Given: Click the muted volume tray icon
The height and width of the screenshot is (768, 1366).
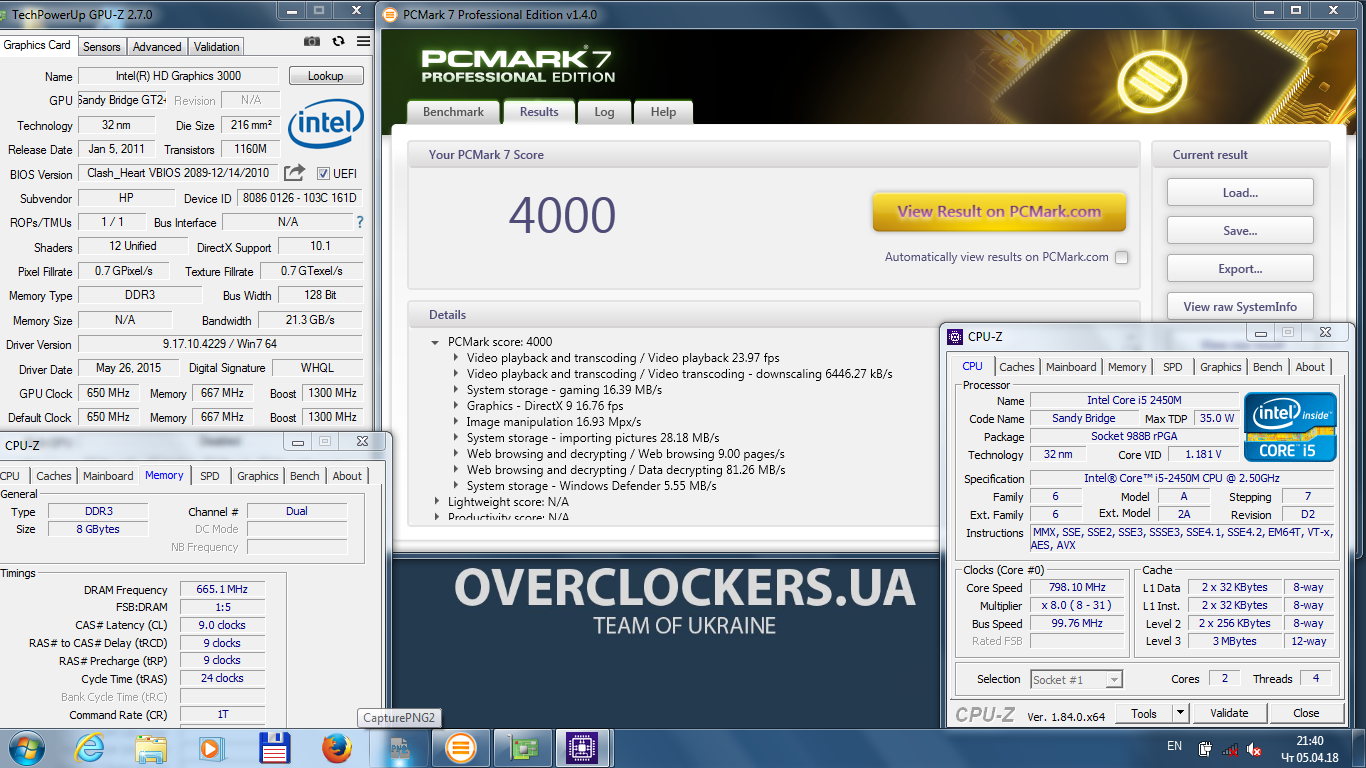Looking at the screenshot, I should coord(1254,748).
